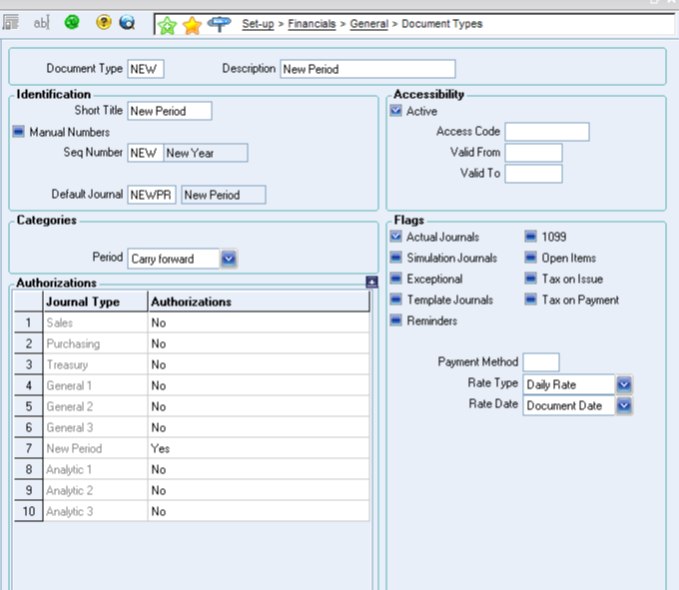Click the Document Type field

click(146, 69)
